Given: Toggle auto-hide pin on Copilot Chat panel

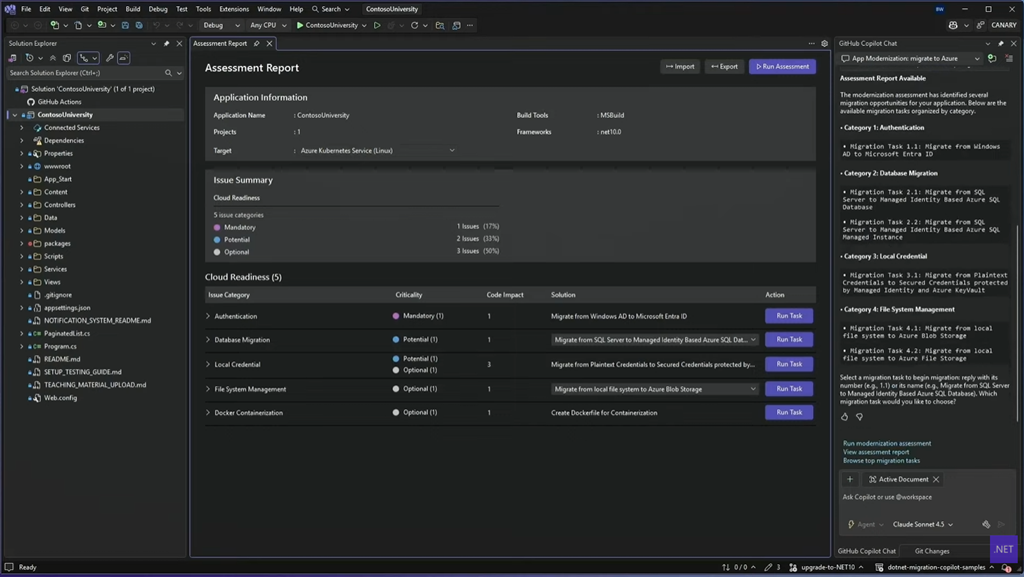Looking at the screenshot, I should (1001, 44).
